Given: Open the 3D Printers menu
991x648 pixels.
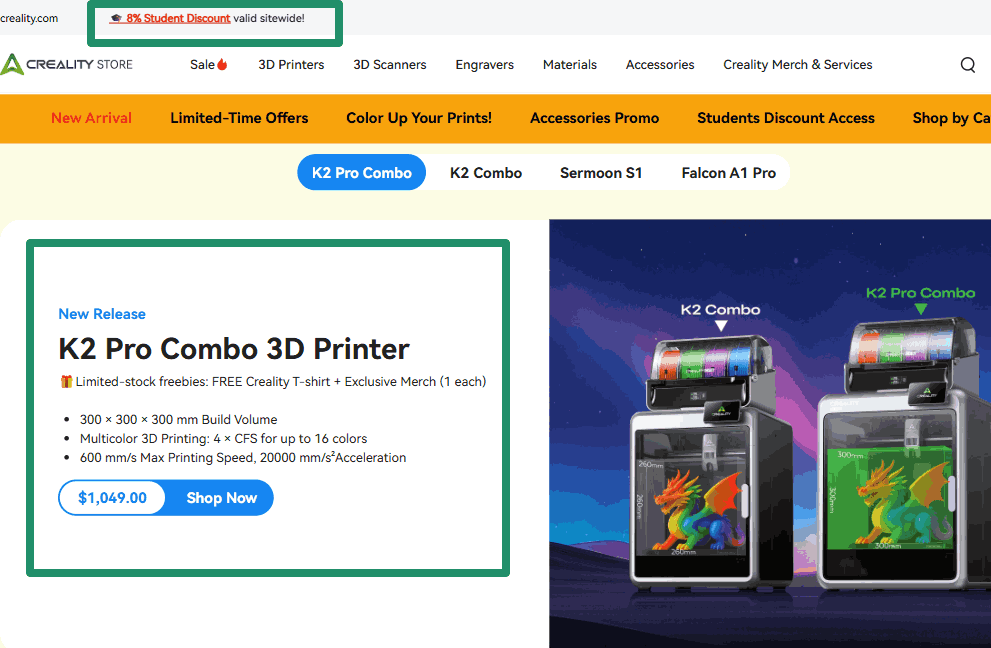Looking at the screenshot, I should (291, 64).
